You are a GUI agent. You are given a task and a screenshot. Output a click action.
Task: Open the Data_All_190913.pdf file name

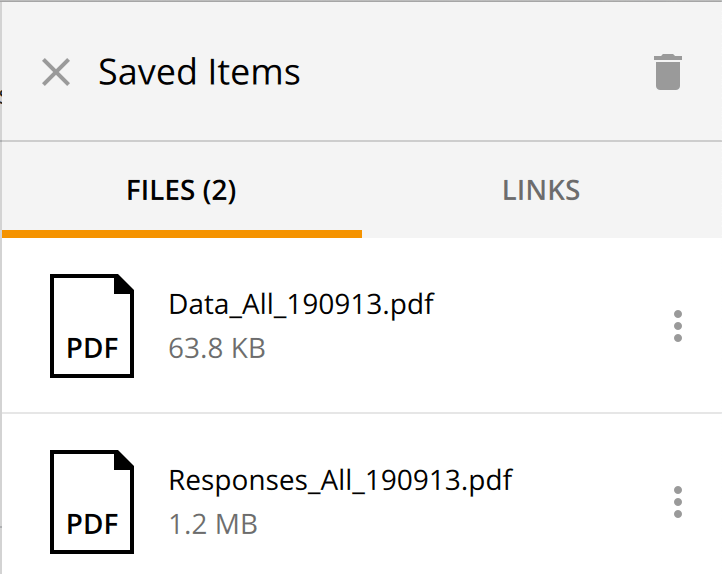301,304
